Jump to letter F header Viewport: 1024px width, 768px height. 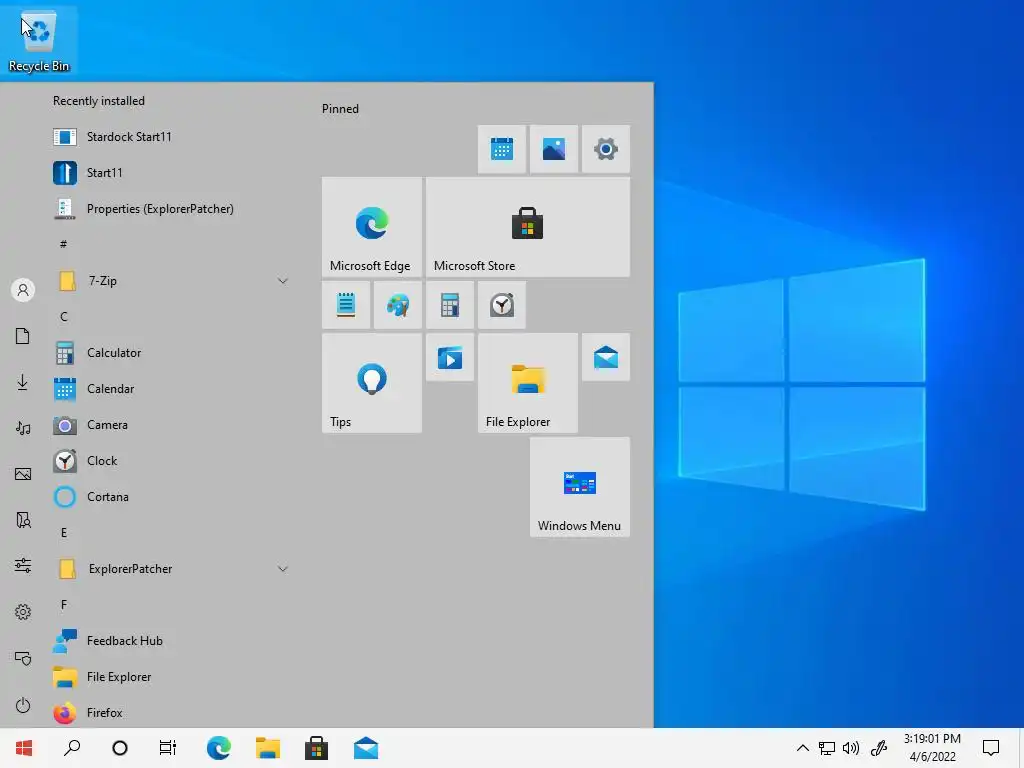click(x=64, y=605)
